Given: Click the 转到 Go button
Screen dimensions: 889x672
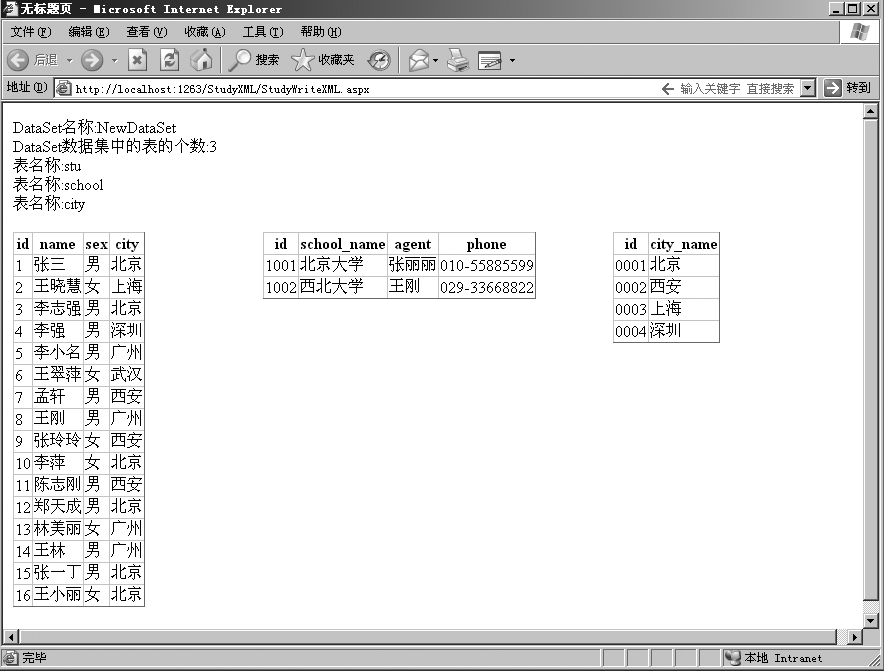Looking at the screenshot, I should (x=847, y=88).
